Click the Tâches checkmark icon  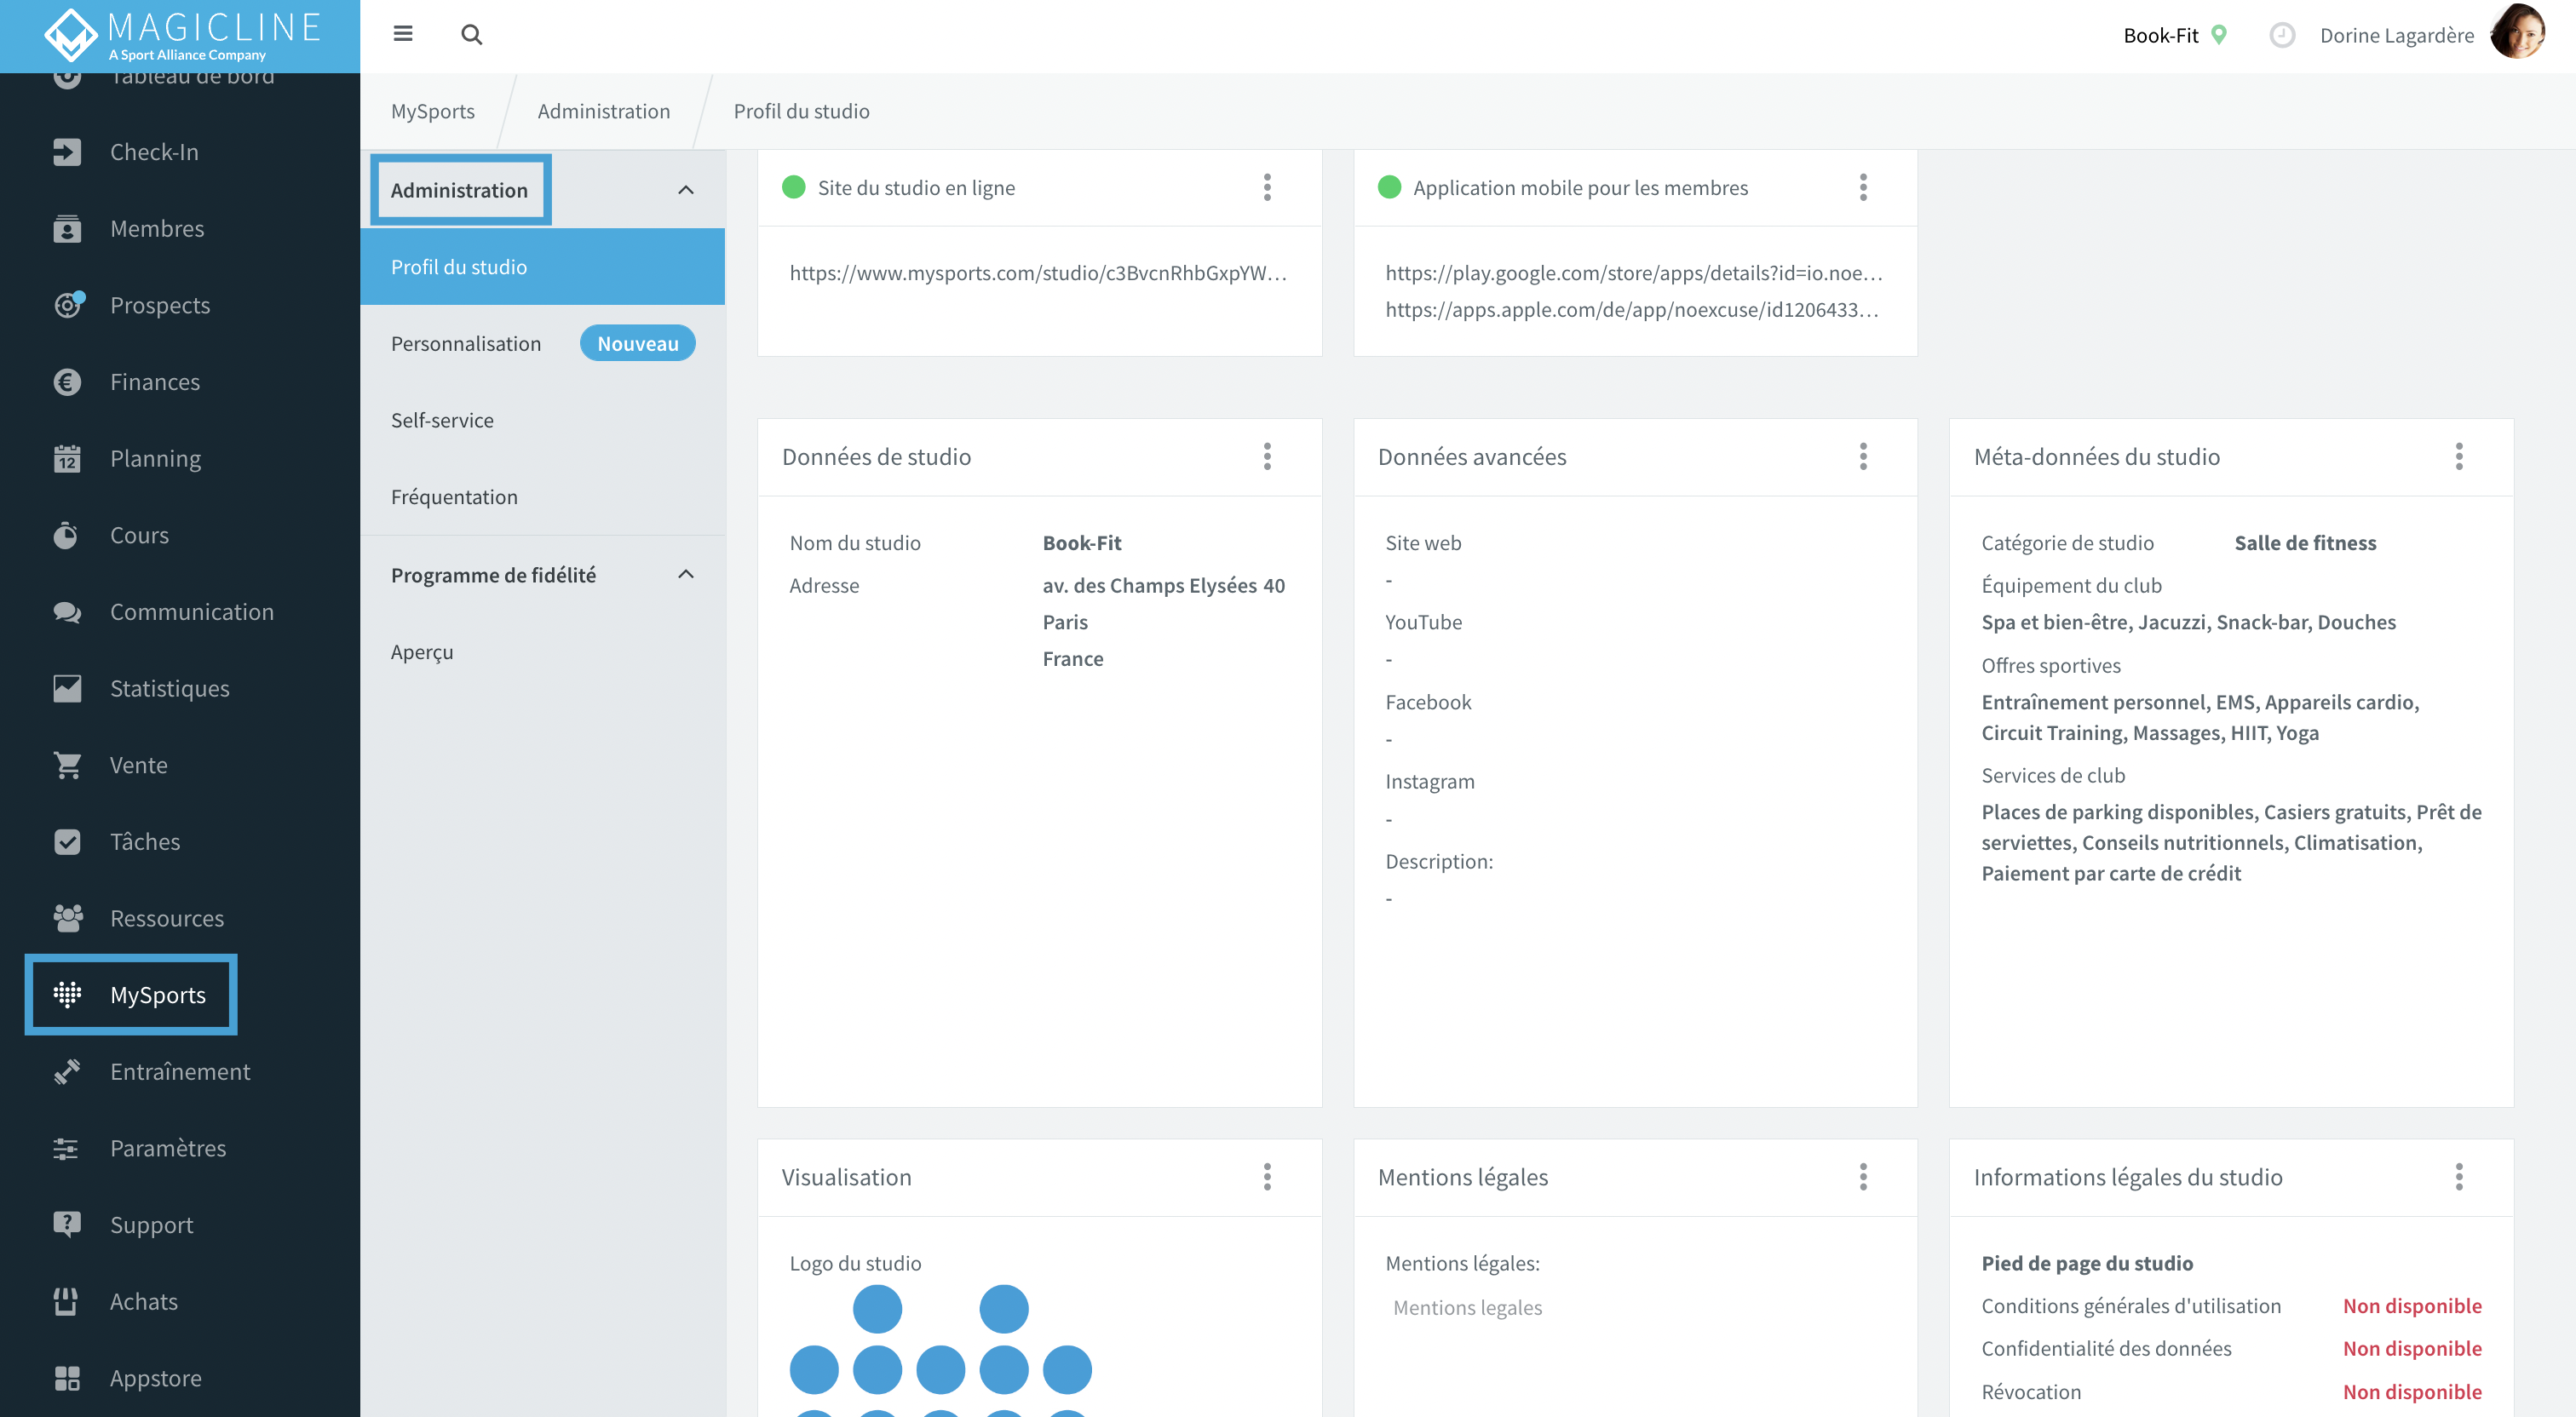click(67, 842)
